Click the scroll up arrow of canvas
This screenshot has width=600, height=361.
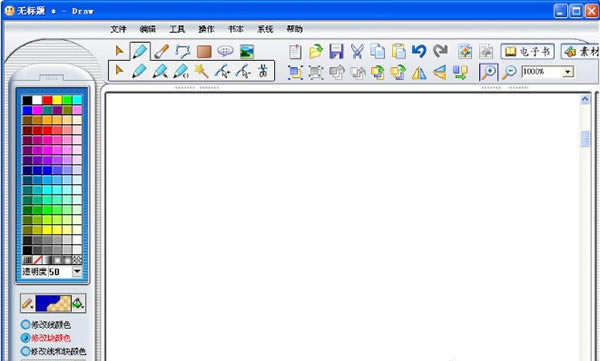tap(585, 100)
